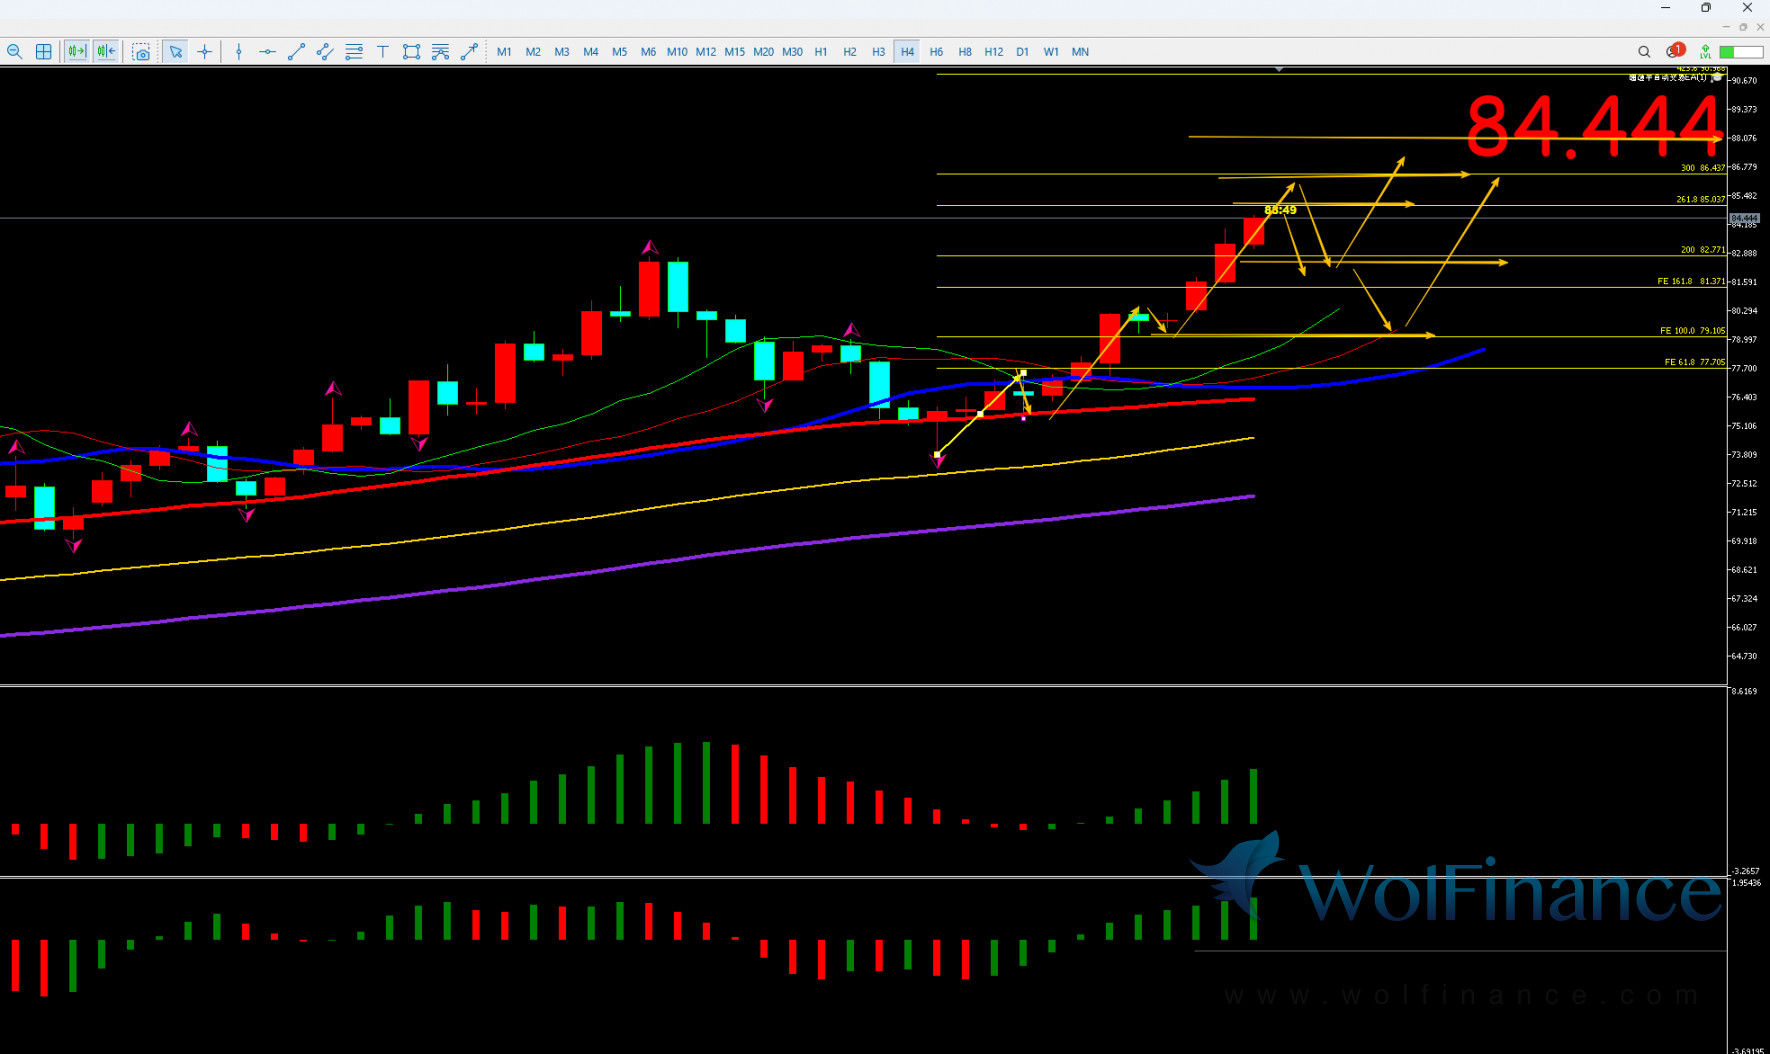Viewport: 1770px width, 1054px height.
Task: Select the text label tool
Action: 383,52
